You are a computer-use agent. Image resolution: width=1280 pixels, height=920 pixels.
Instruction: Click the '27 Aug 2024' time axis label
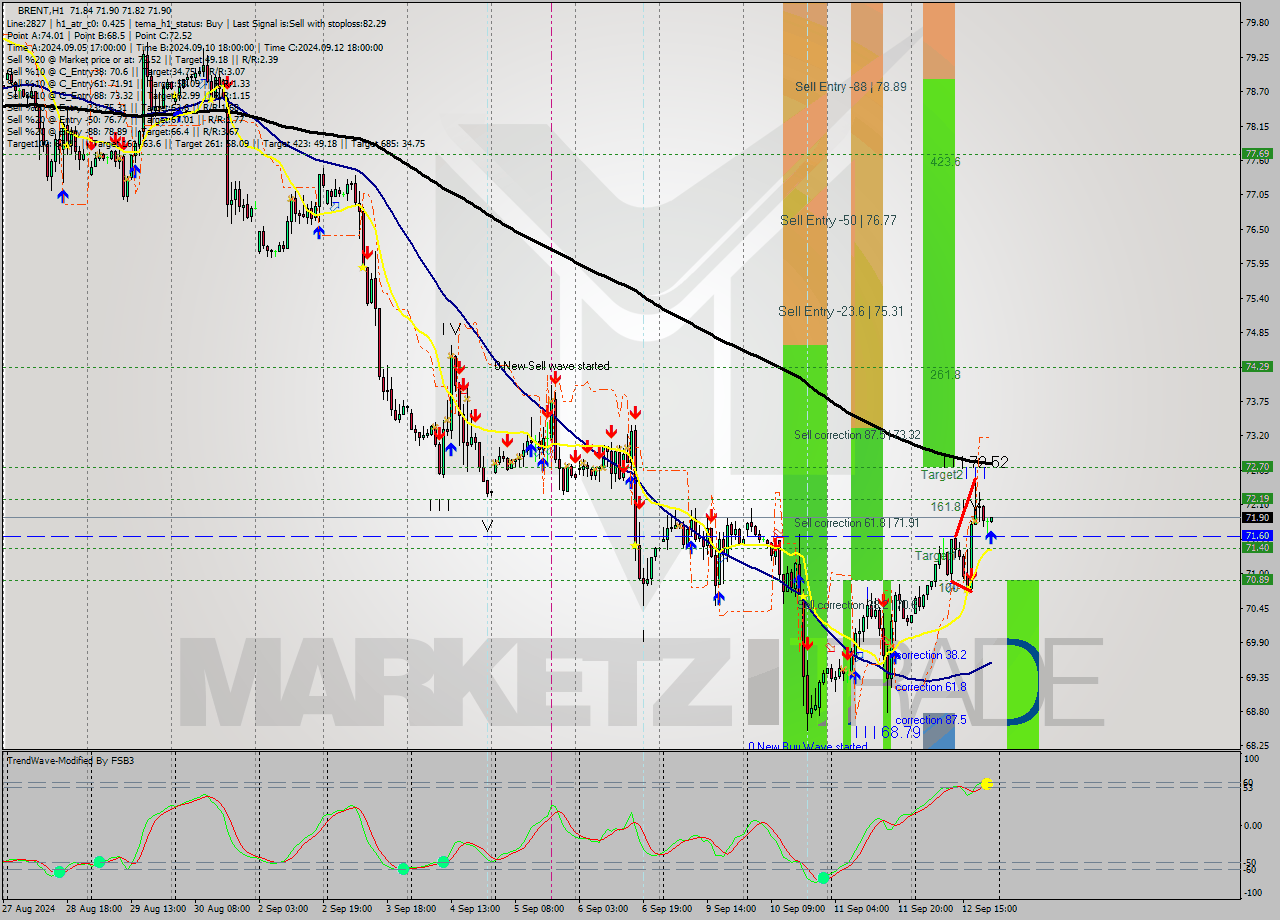click(29, 909)
